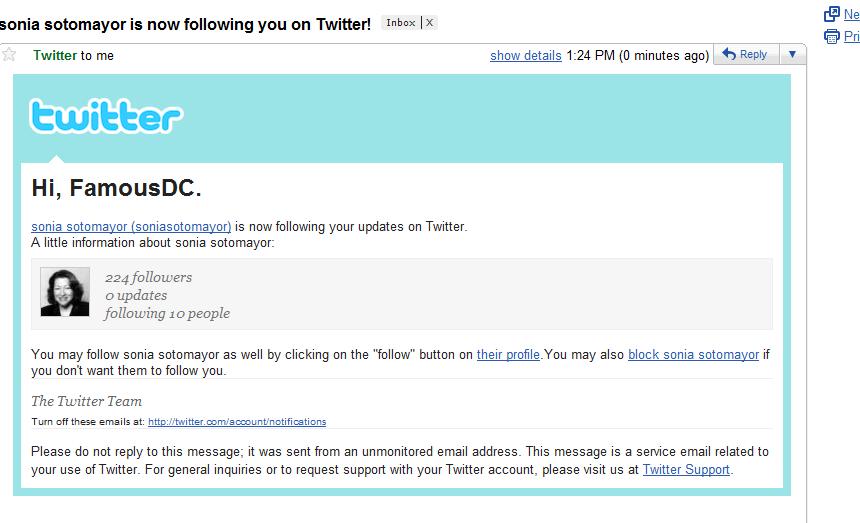Visit the Twitter Support link
The height and width of the screenshot is (523, 860).
pyautogui.click(x=686, y=470)
